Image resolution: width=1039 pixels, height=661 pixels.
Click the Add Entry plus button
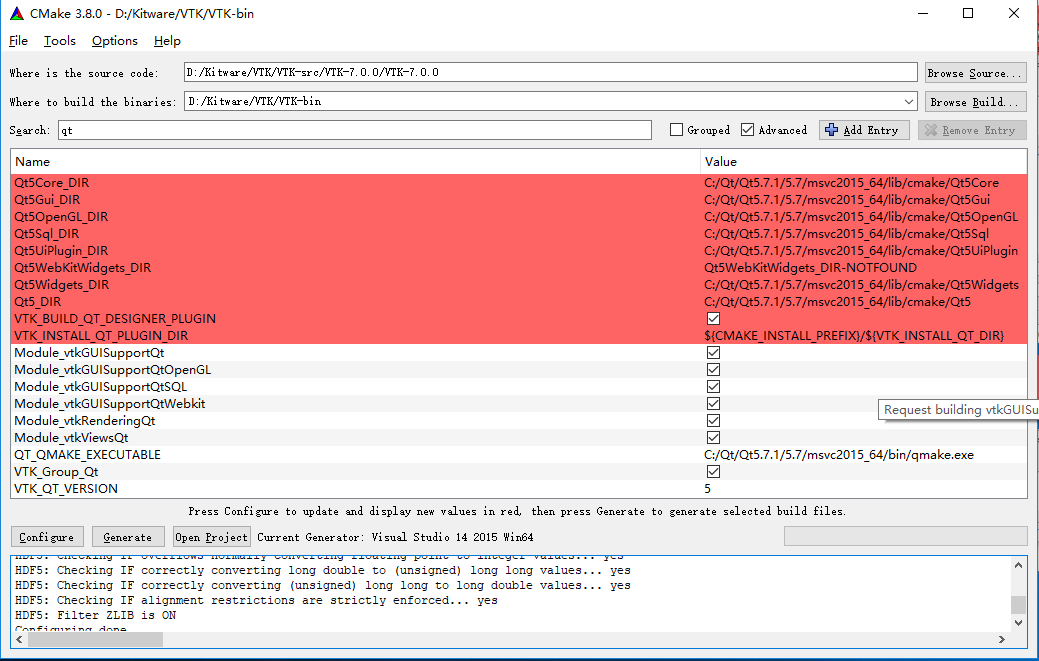864,130
